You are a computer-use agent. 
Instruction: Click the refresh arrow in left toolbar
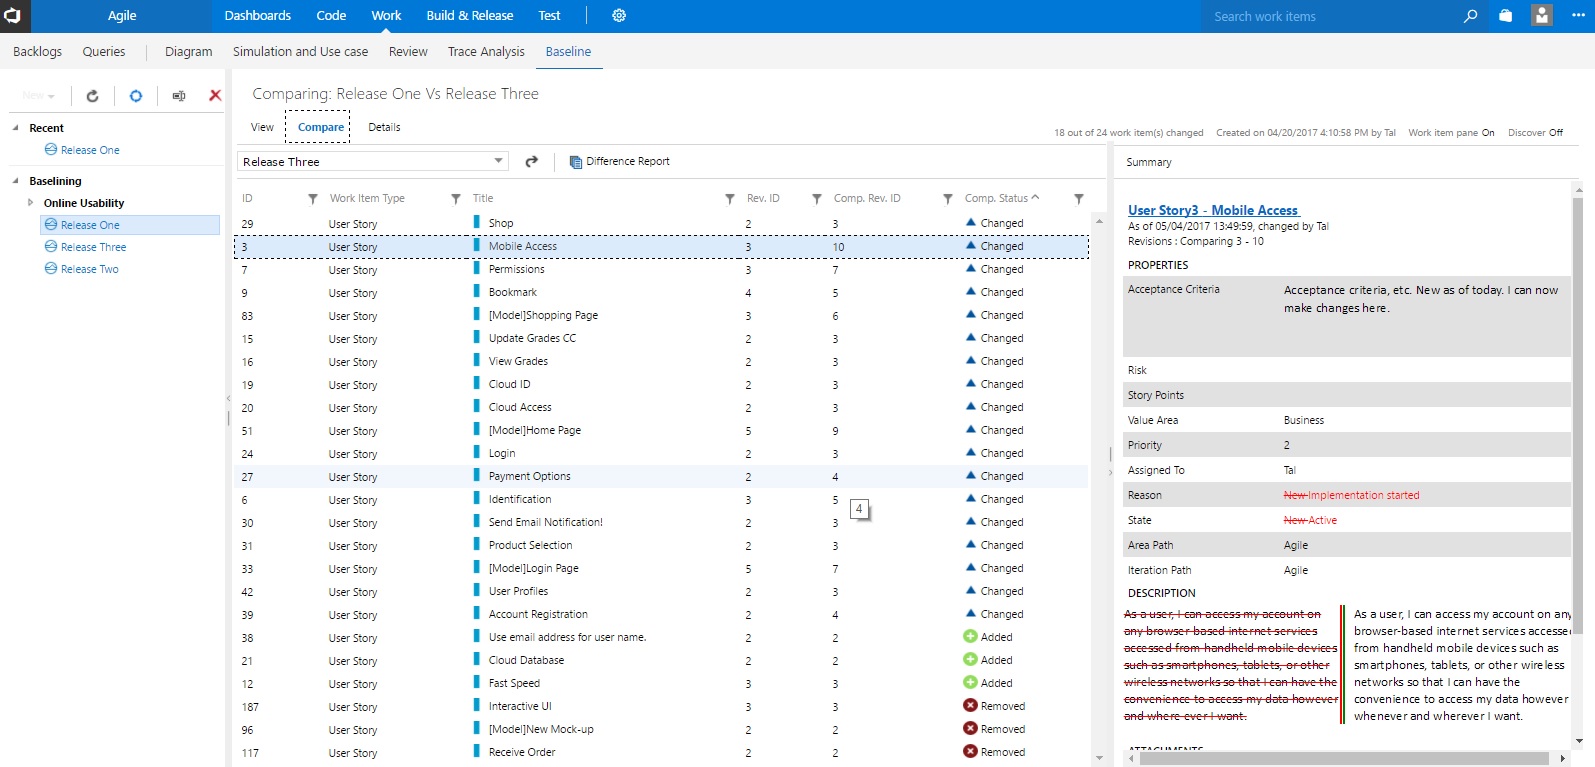tap(92, 96)
